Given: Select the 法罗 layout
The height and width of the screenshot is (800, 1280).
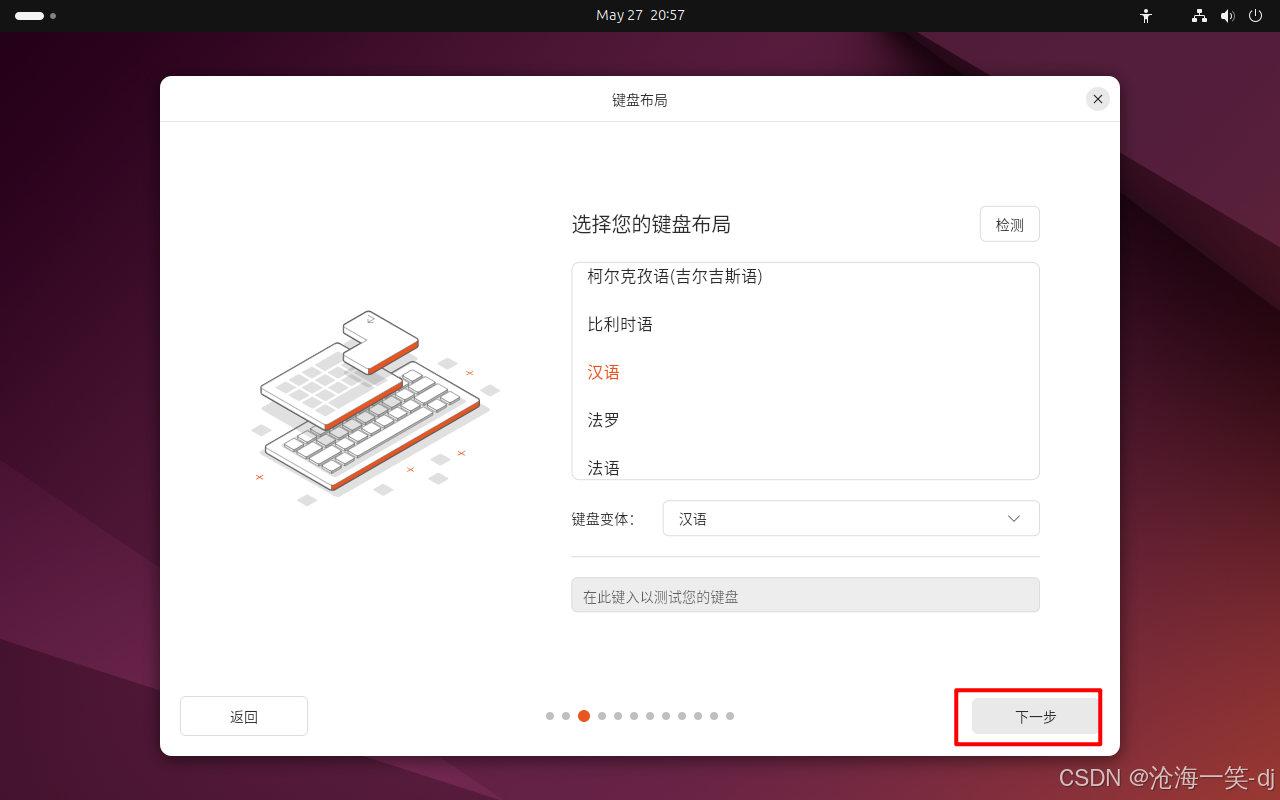Looking at the screenshot, I should point(805,420).
